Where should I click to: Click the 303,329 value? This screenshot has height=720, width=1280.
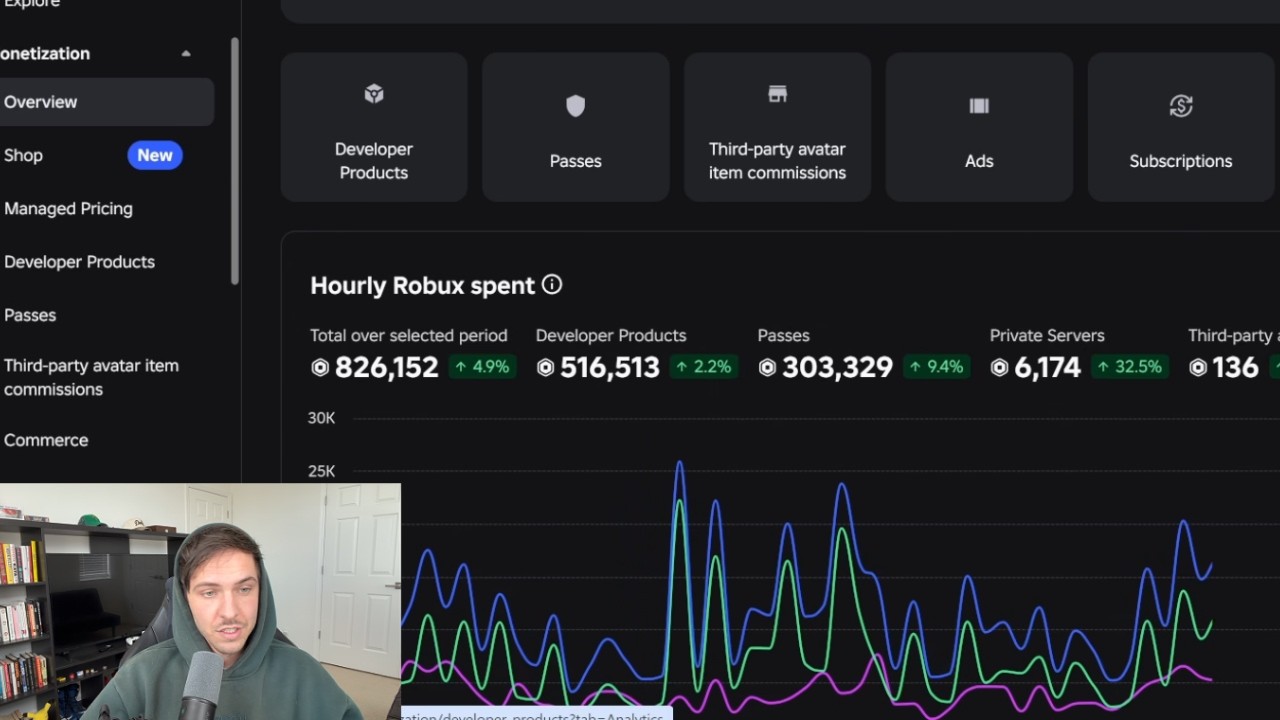coord(837,368)
